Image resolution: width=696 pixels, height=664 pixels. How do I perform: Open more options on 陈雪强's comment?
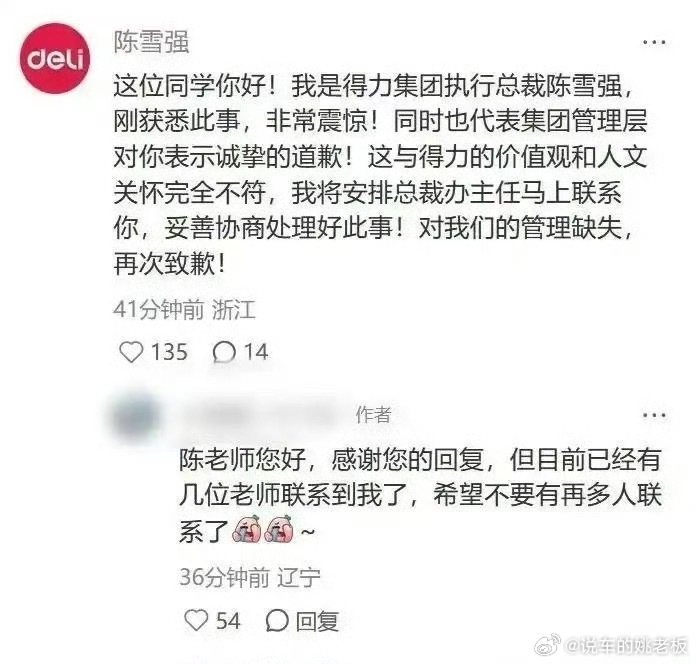point(654,42)
